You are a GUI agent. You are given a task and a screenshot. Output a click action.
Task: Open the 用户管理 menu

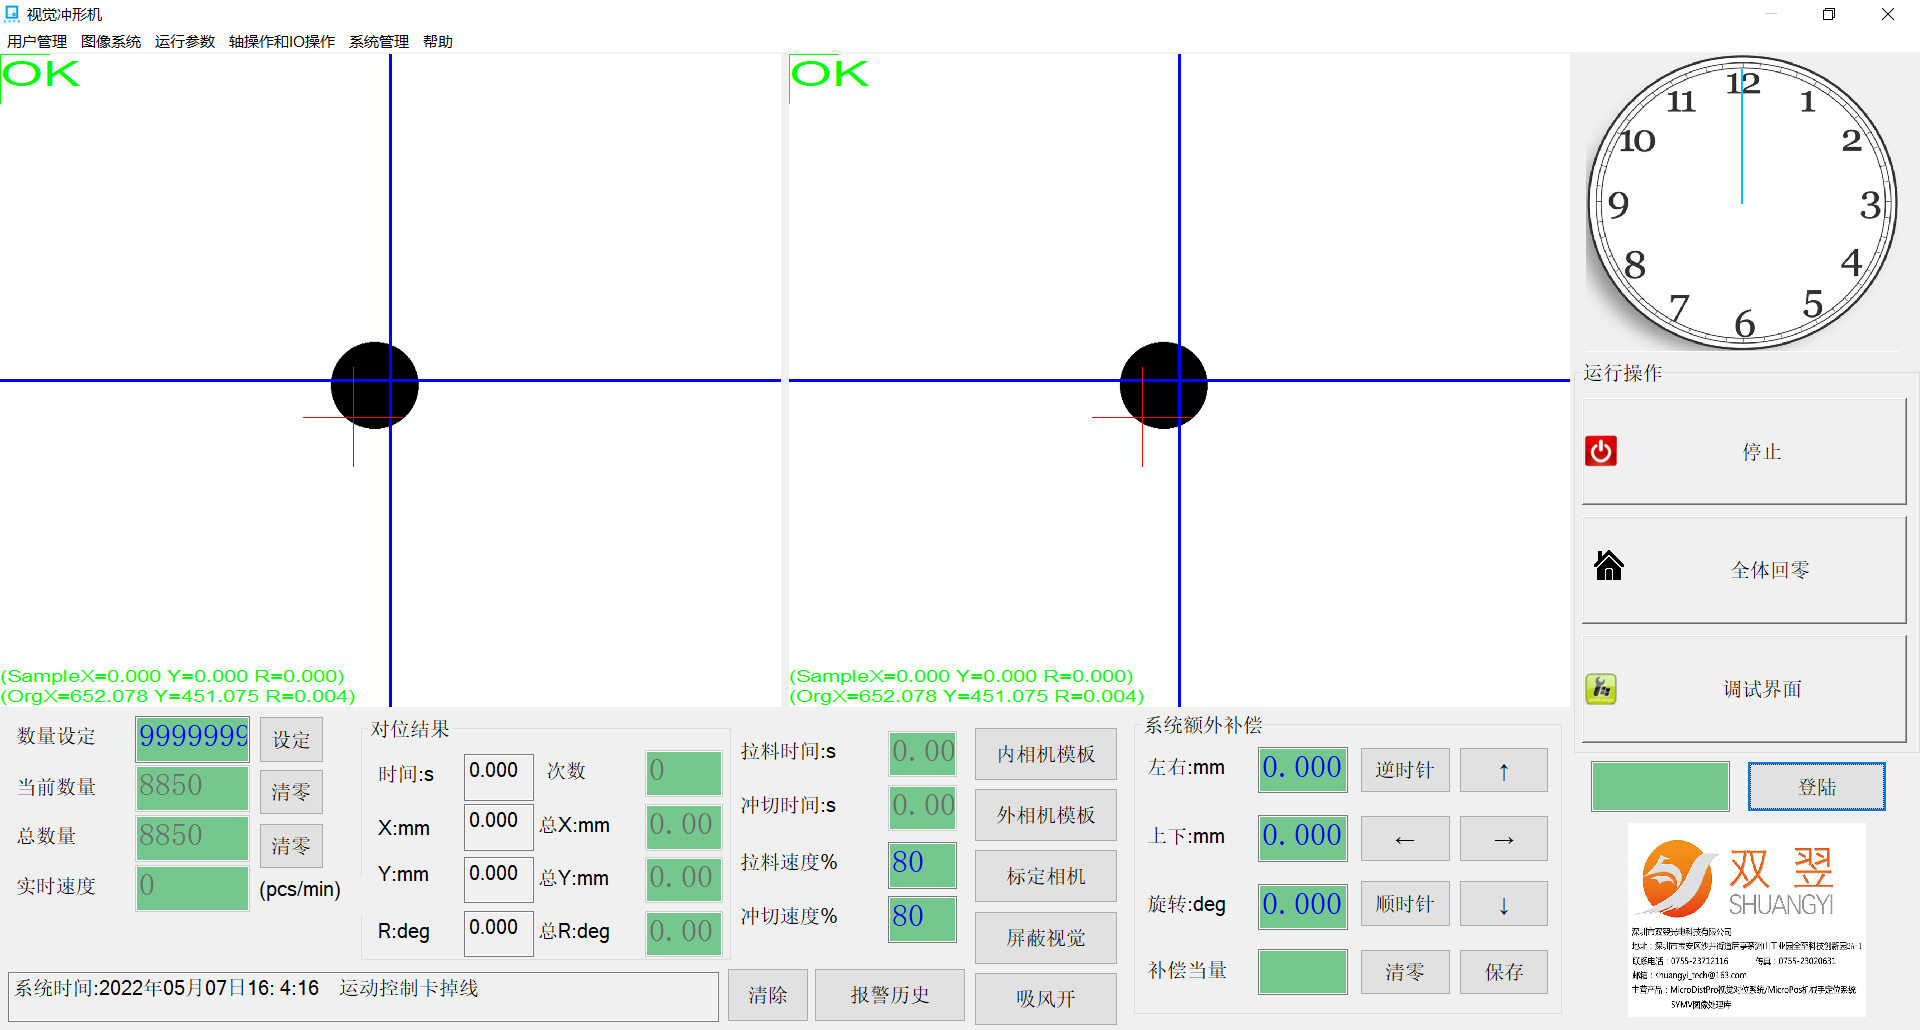pyautogui.click(x=37, y=41)
